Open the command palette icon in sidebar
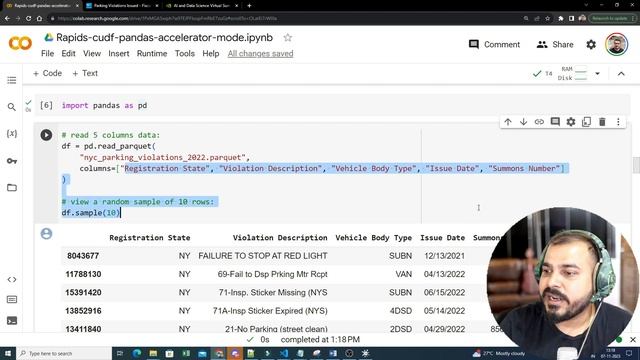This screenshot has width=640, height=360. tap(12, 300)
